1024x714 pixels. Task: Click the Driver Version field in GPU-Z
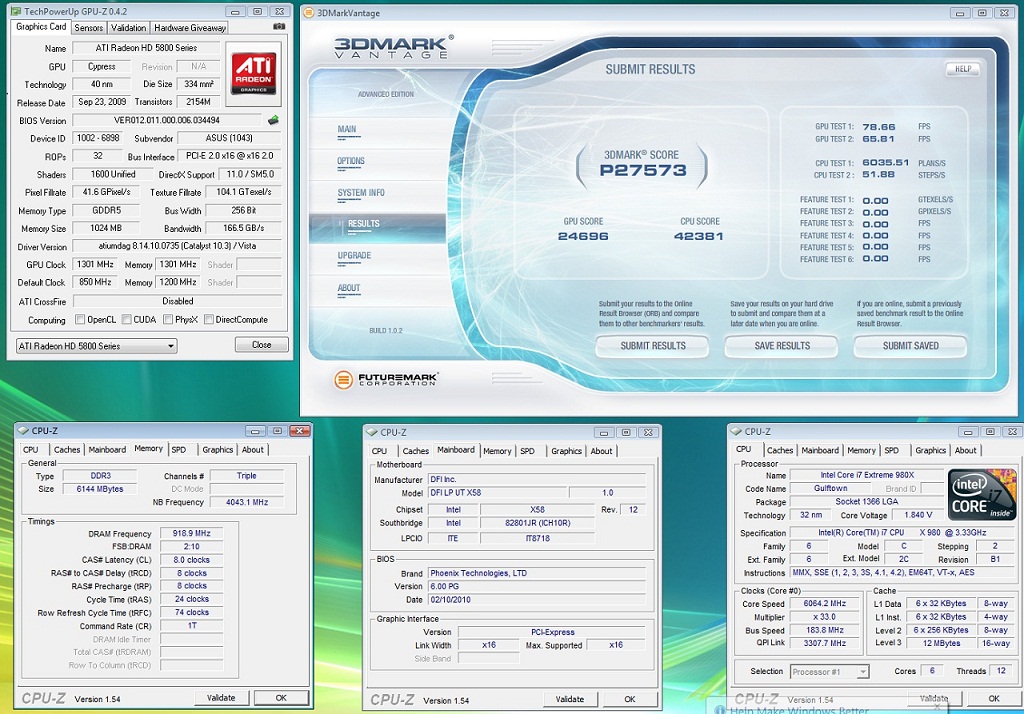coord(177,246)
